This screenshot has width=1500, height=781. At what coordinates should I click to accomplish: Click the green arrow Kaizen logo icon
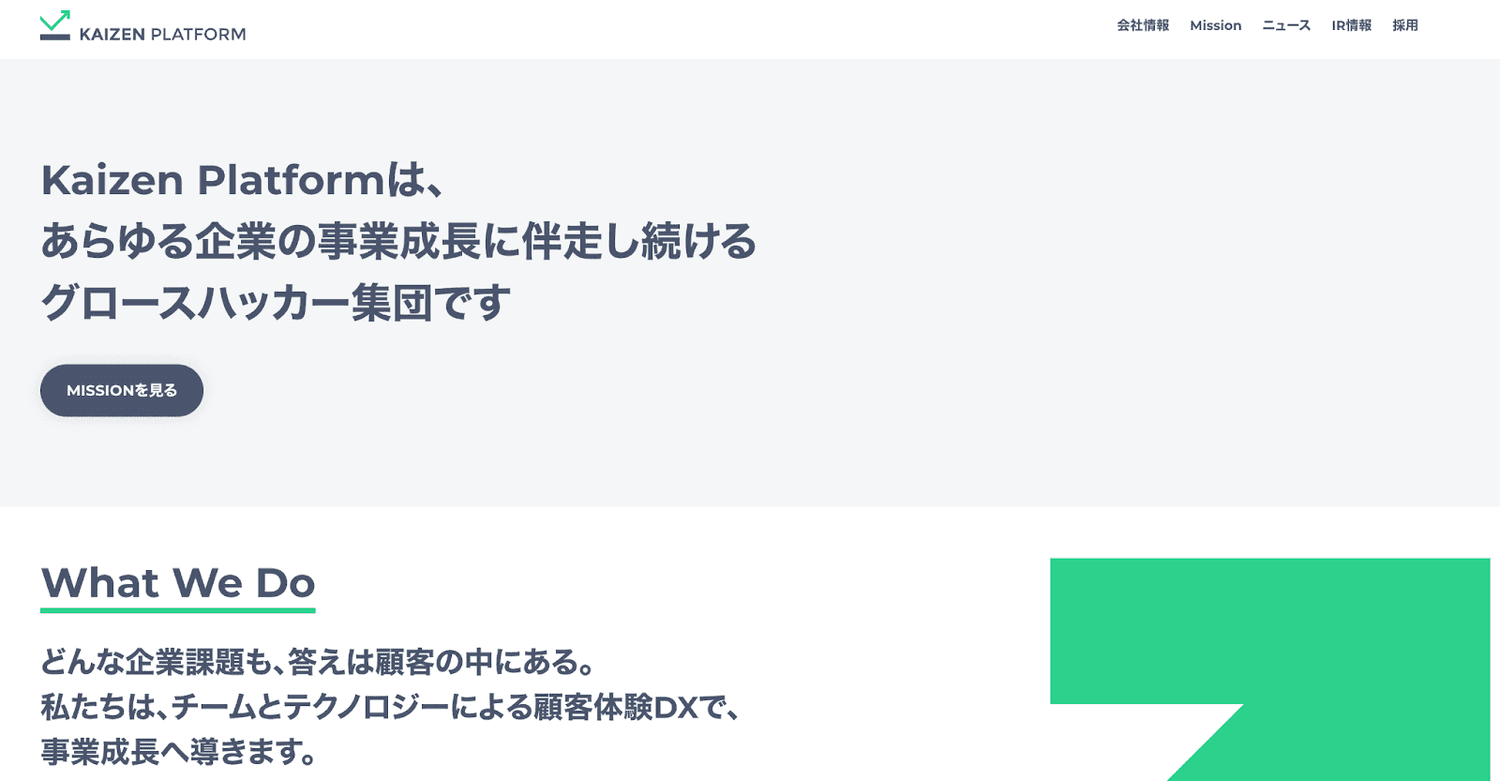(x=55, y=25)
